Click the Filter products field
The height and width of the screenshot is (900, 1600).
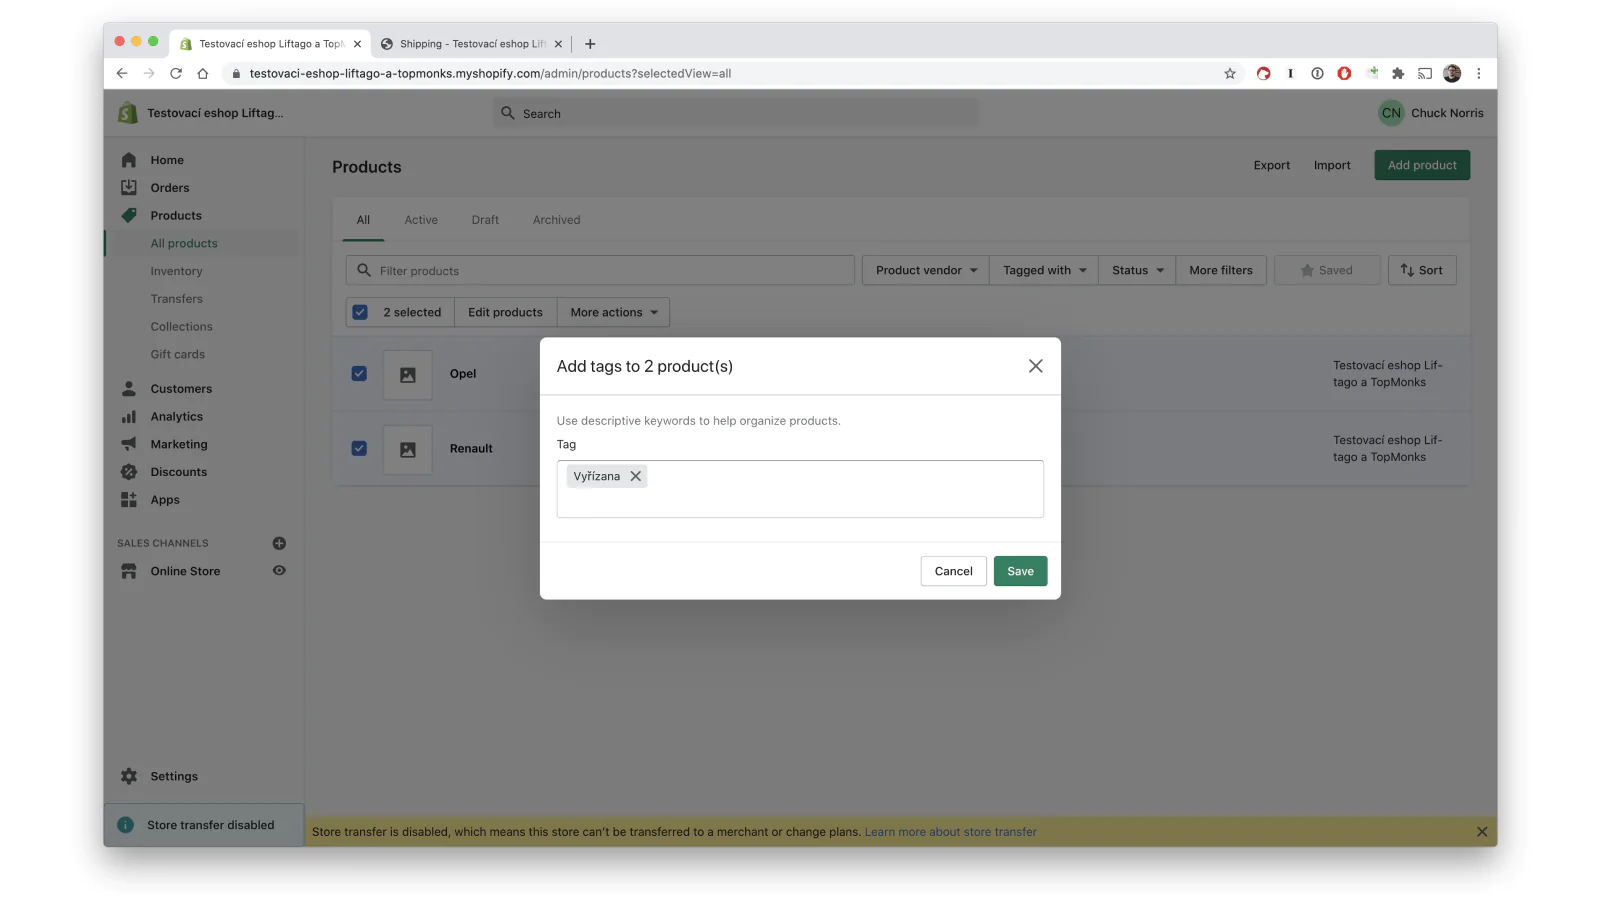coord(600,270)
